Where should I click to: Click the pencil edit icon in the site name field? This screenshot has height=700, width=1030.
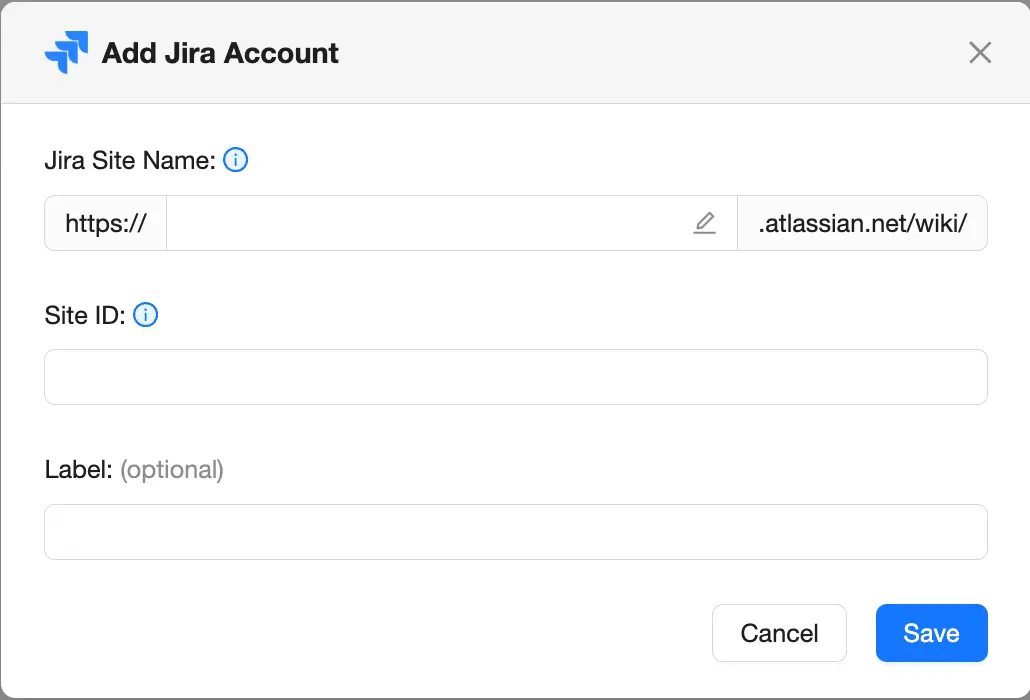pyautogui.click(x=704, y=223)
